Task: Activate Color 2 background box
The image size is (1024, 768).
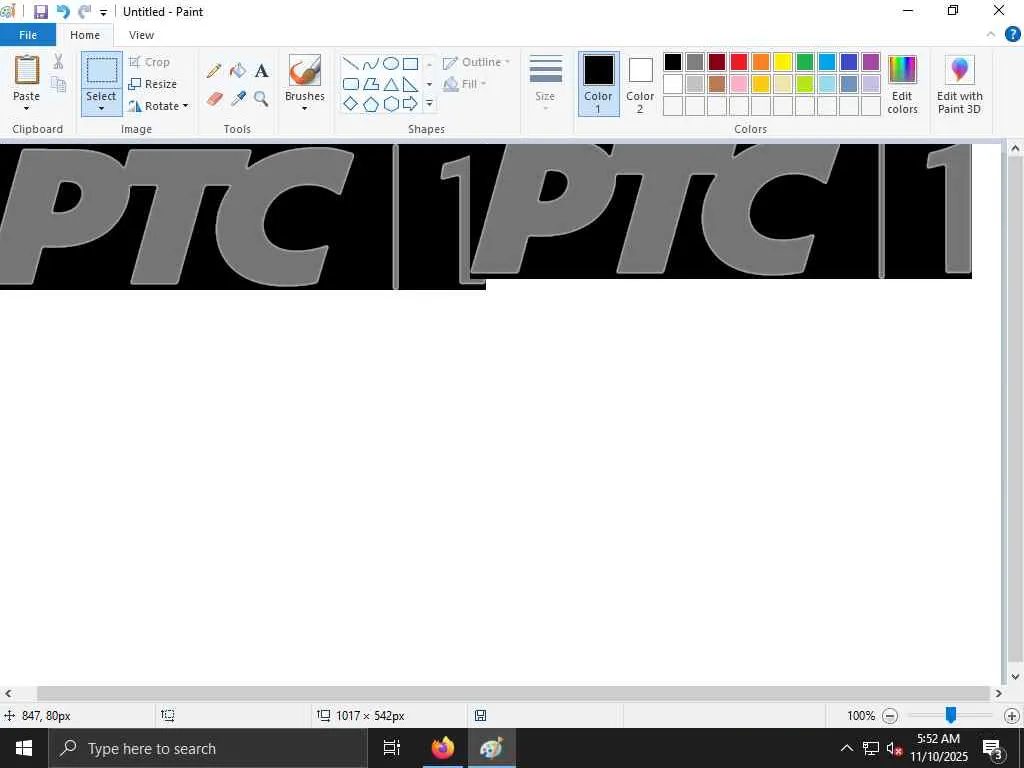Action: (640, 84)
